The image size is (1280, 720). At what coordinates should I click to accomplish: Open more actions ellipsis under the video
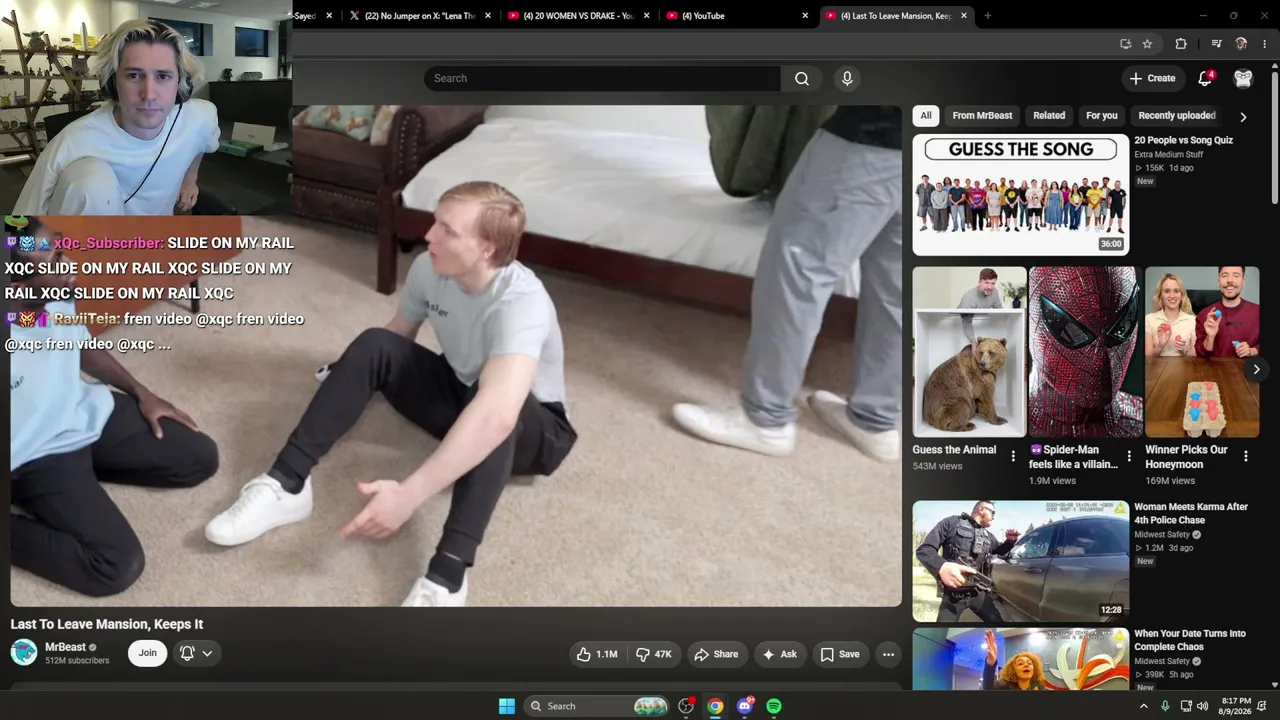[x=888, y=654]
